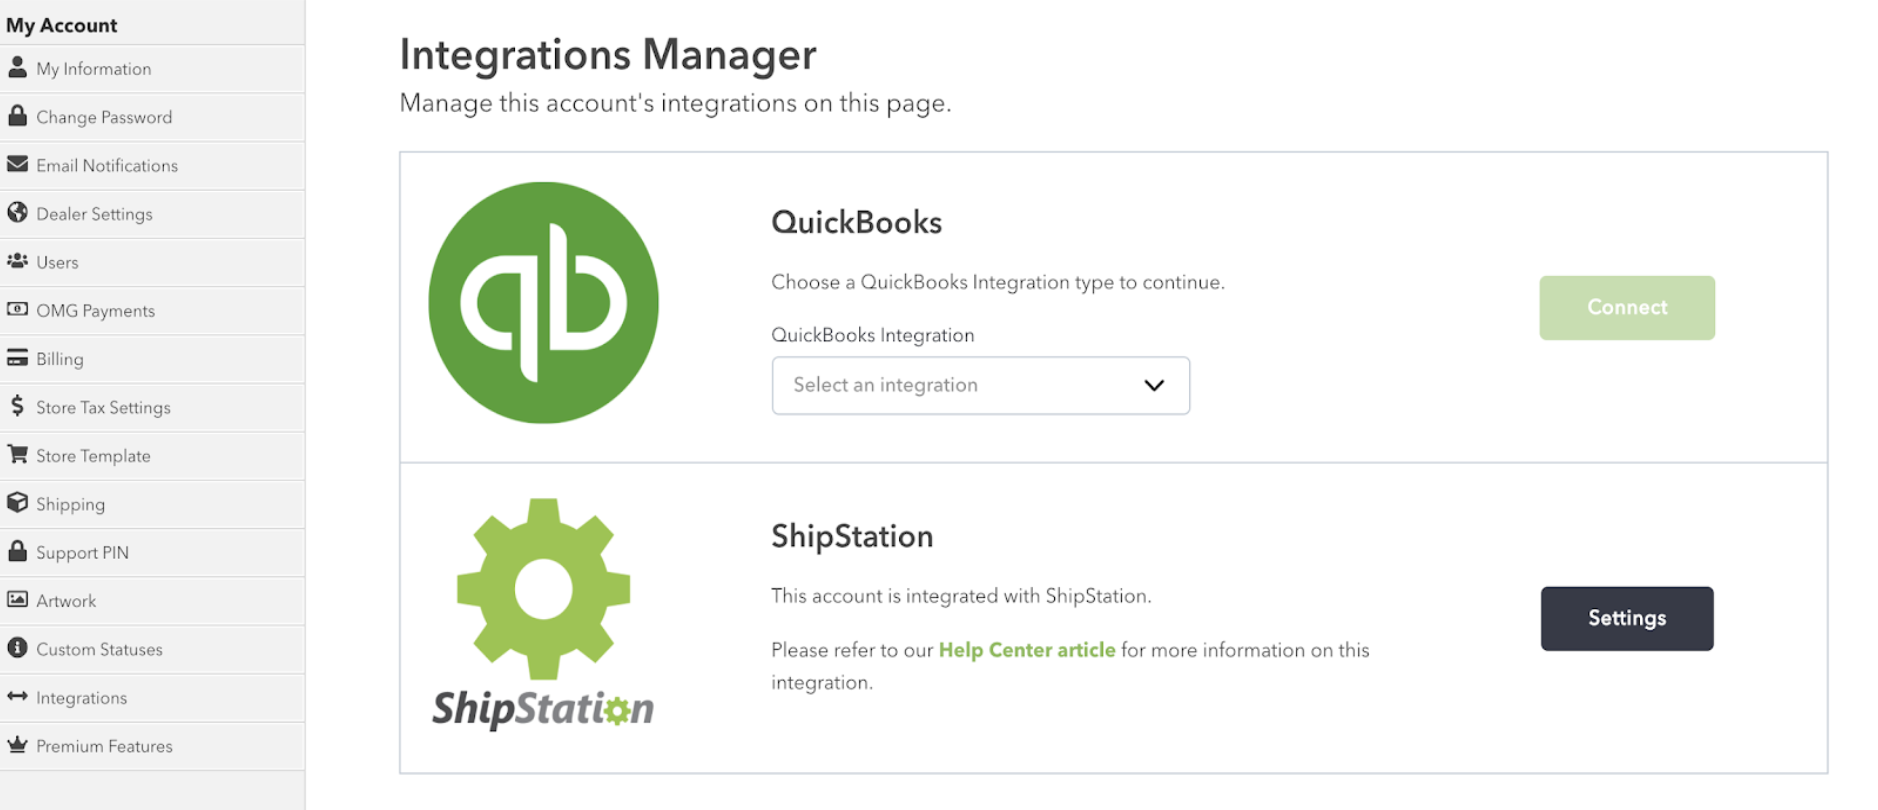Follow the Help Center article link
Image resolution: width=1878 pixels, height=810 pixels.
click(1026, 650)
